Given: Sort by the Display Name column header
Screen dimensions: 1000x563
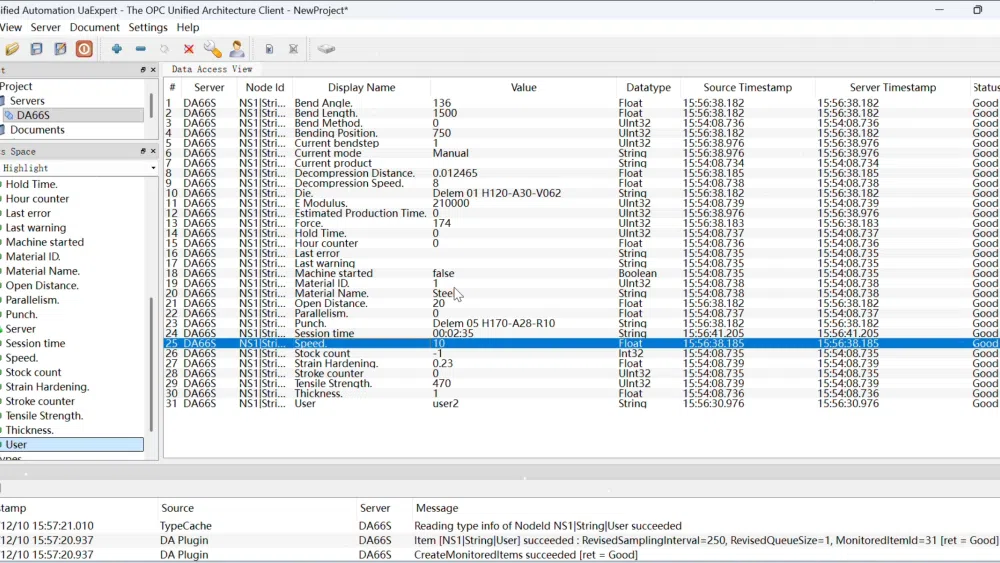Looking at the screenshot, I should (361, 87).
